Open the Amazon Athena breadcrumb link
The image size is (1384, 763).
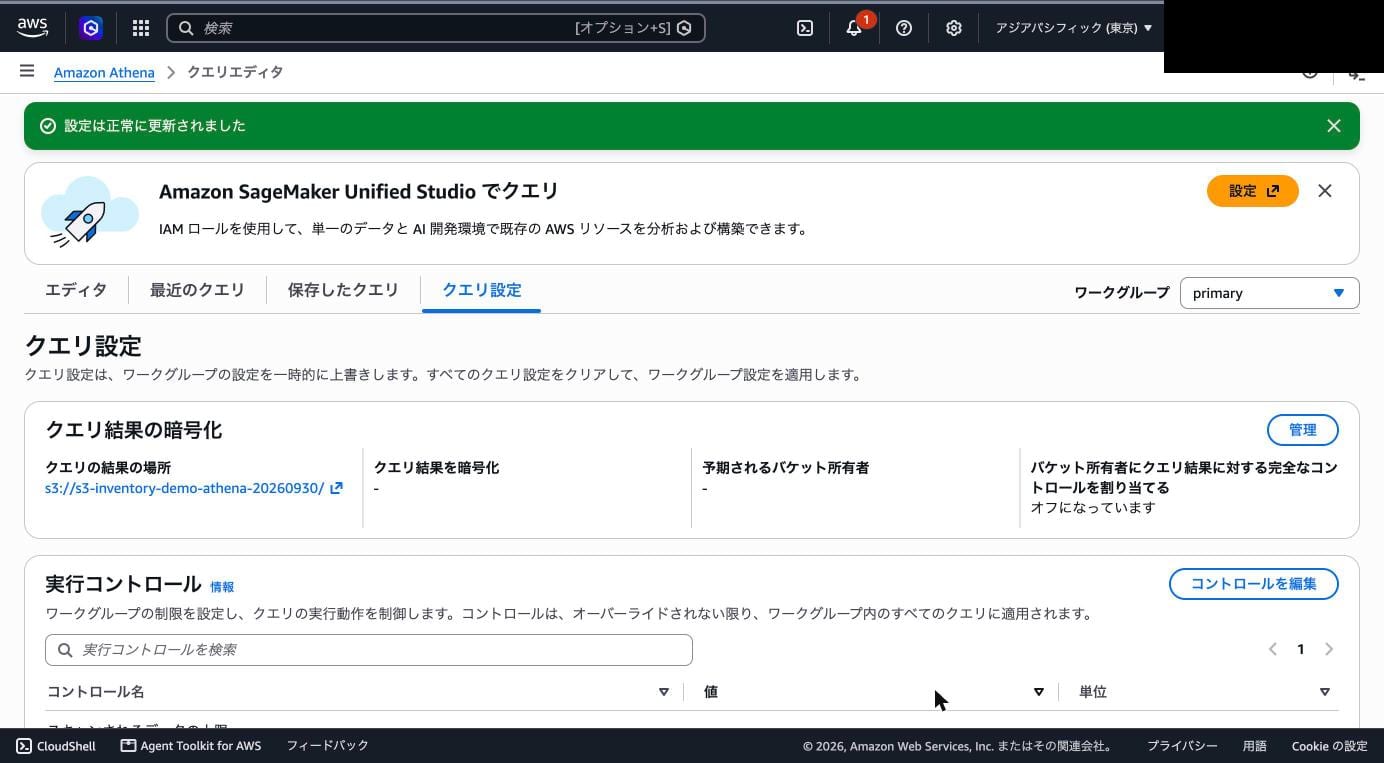point(104,72)
